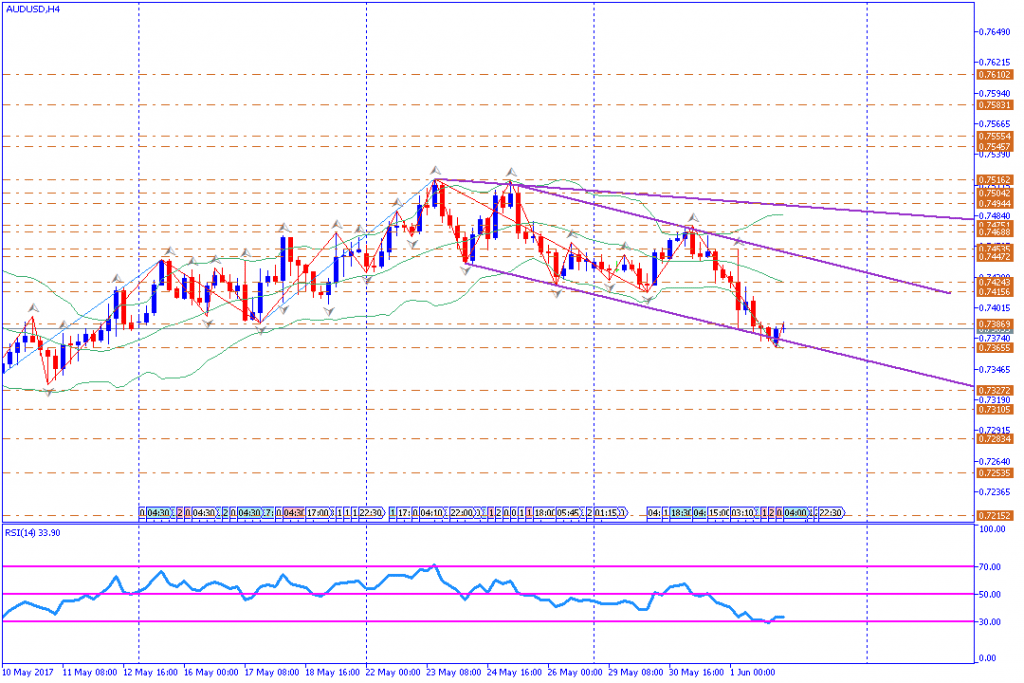
Task: Click the RSI 70.00 scale value
Action: [x=991, y=567]
